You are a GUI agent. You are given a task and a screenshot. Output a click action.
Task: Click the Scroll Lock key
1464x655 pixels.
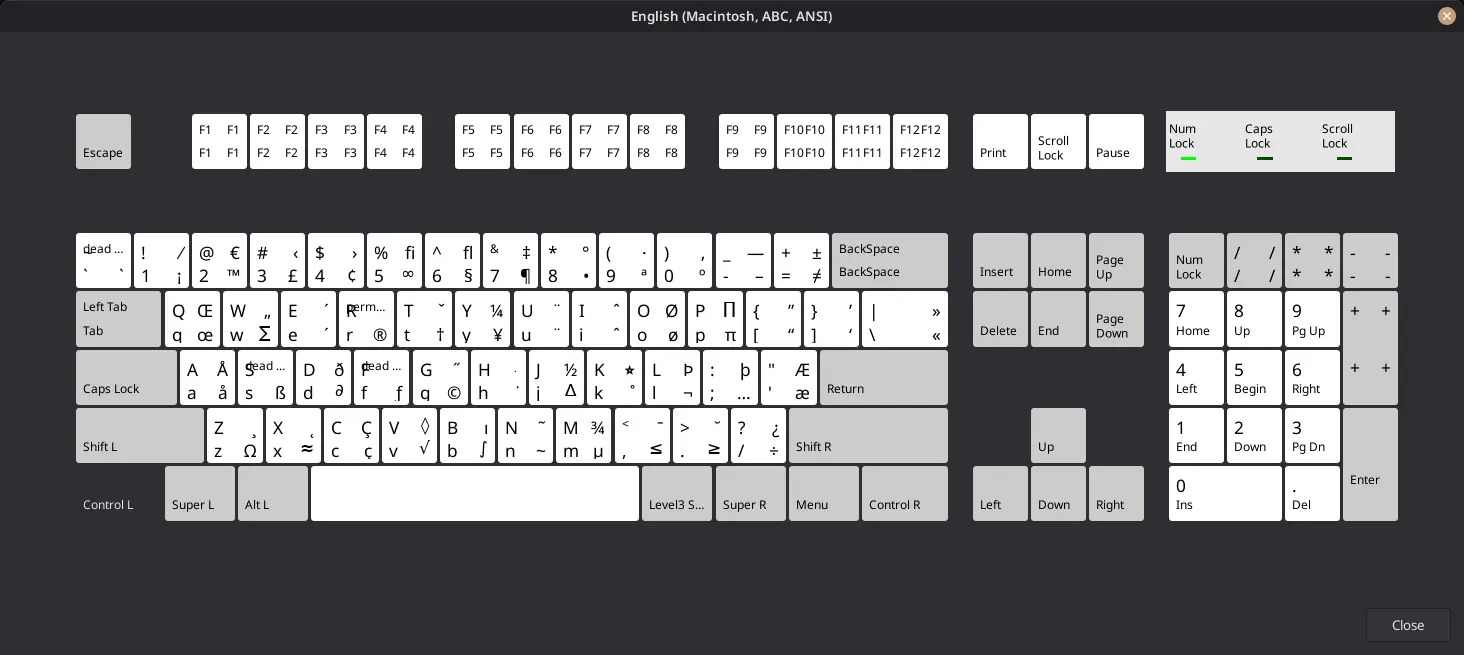[x=1058, y=141]
